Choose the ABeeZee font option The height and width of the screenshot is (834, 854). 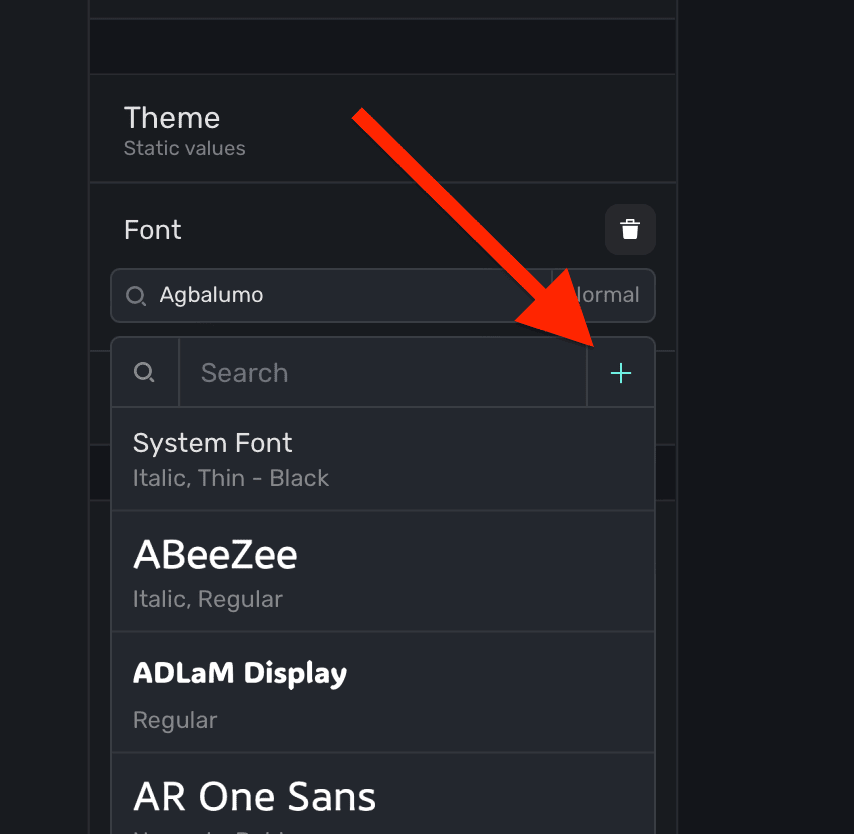(382, 571)
